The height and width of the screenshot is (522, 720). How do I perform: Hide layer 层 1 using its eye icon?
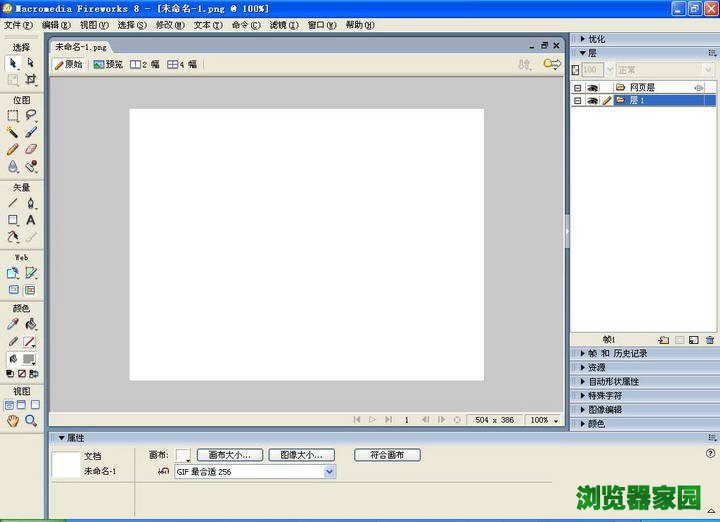592,101
